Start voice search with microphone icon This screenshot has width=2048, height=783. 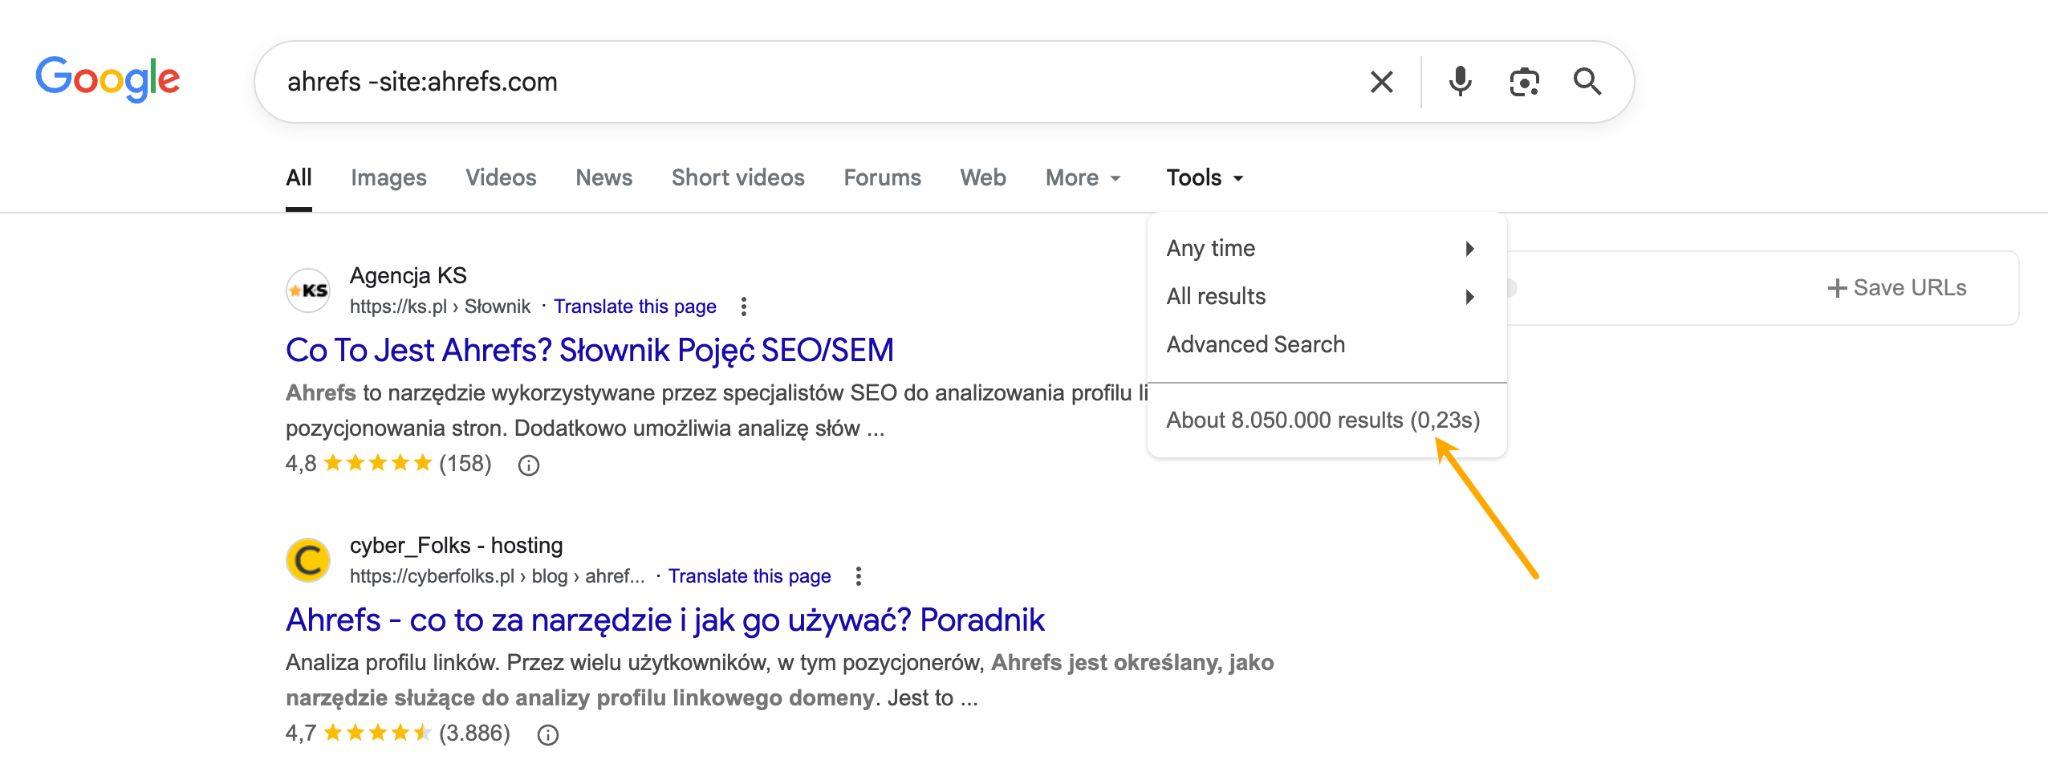click(1460, 82)
